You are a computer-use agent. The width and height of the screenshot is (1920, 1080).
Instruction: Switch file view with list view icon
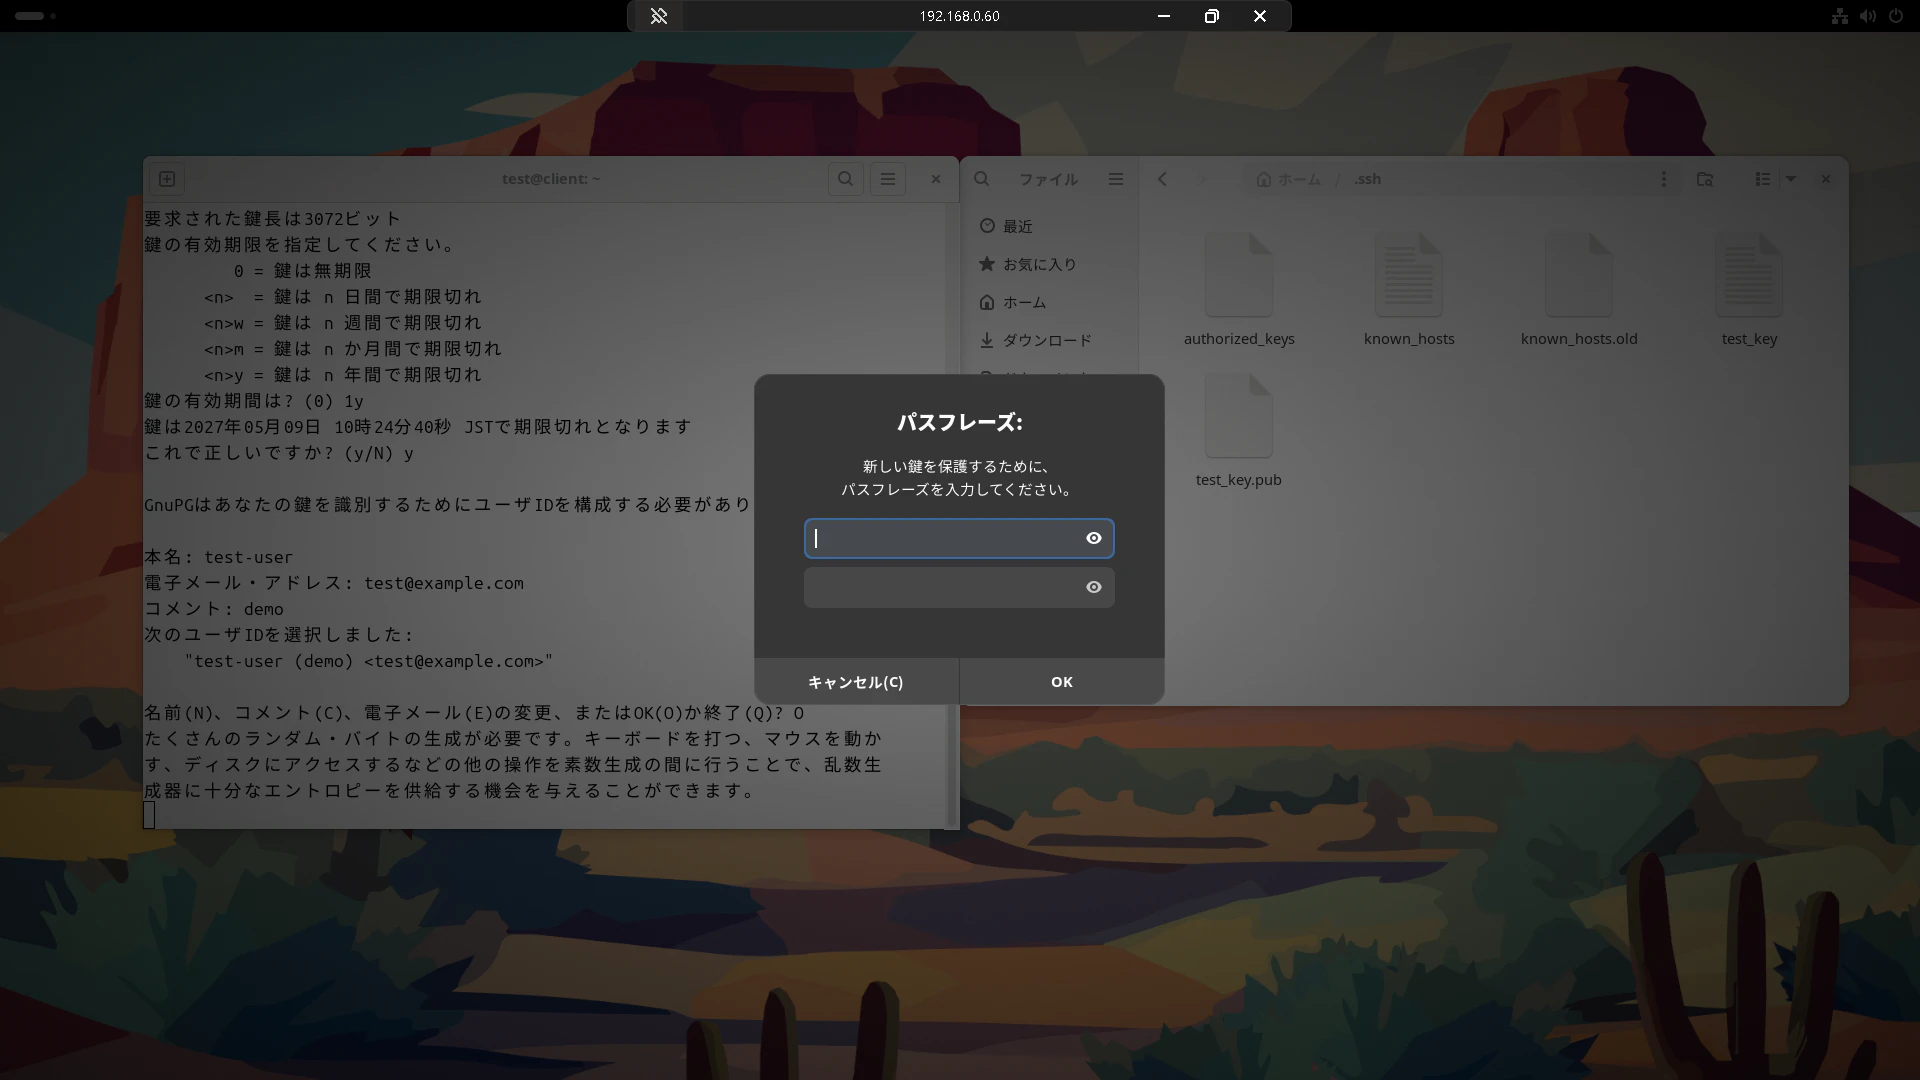tap(1763, 179)
